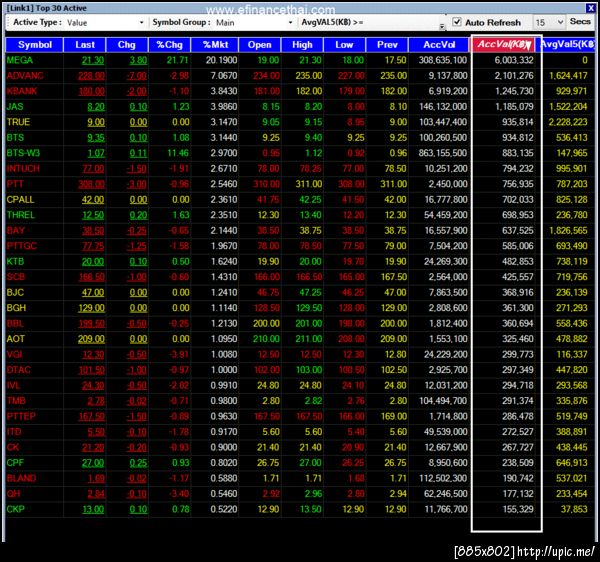This screenshot has width=600, height=562.
Task: Sort by the Low column header
Action: (x=344, y=45)
